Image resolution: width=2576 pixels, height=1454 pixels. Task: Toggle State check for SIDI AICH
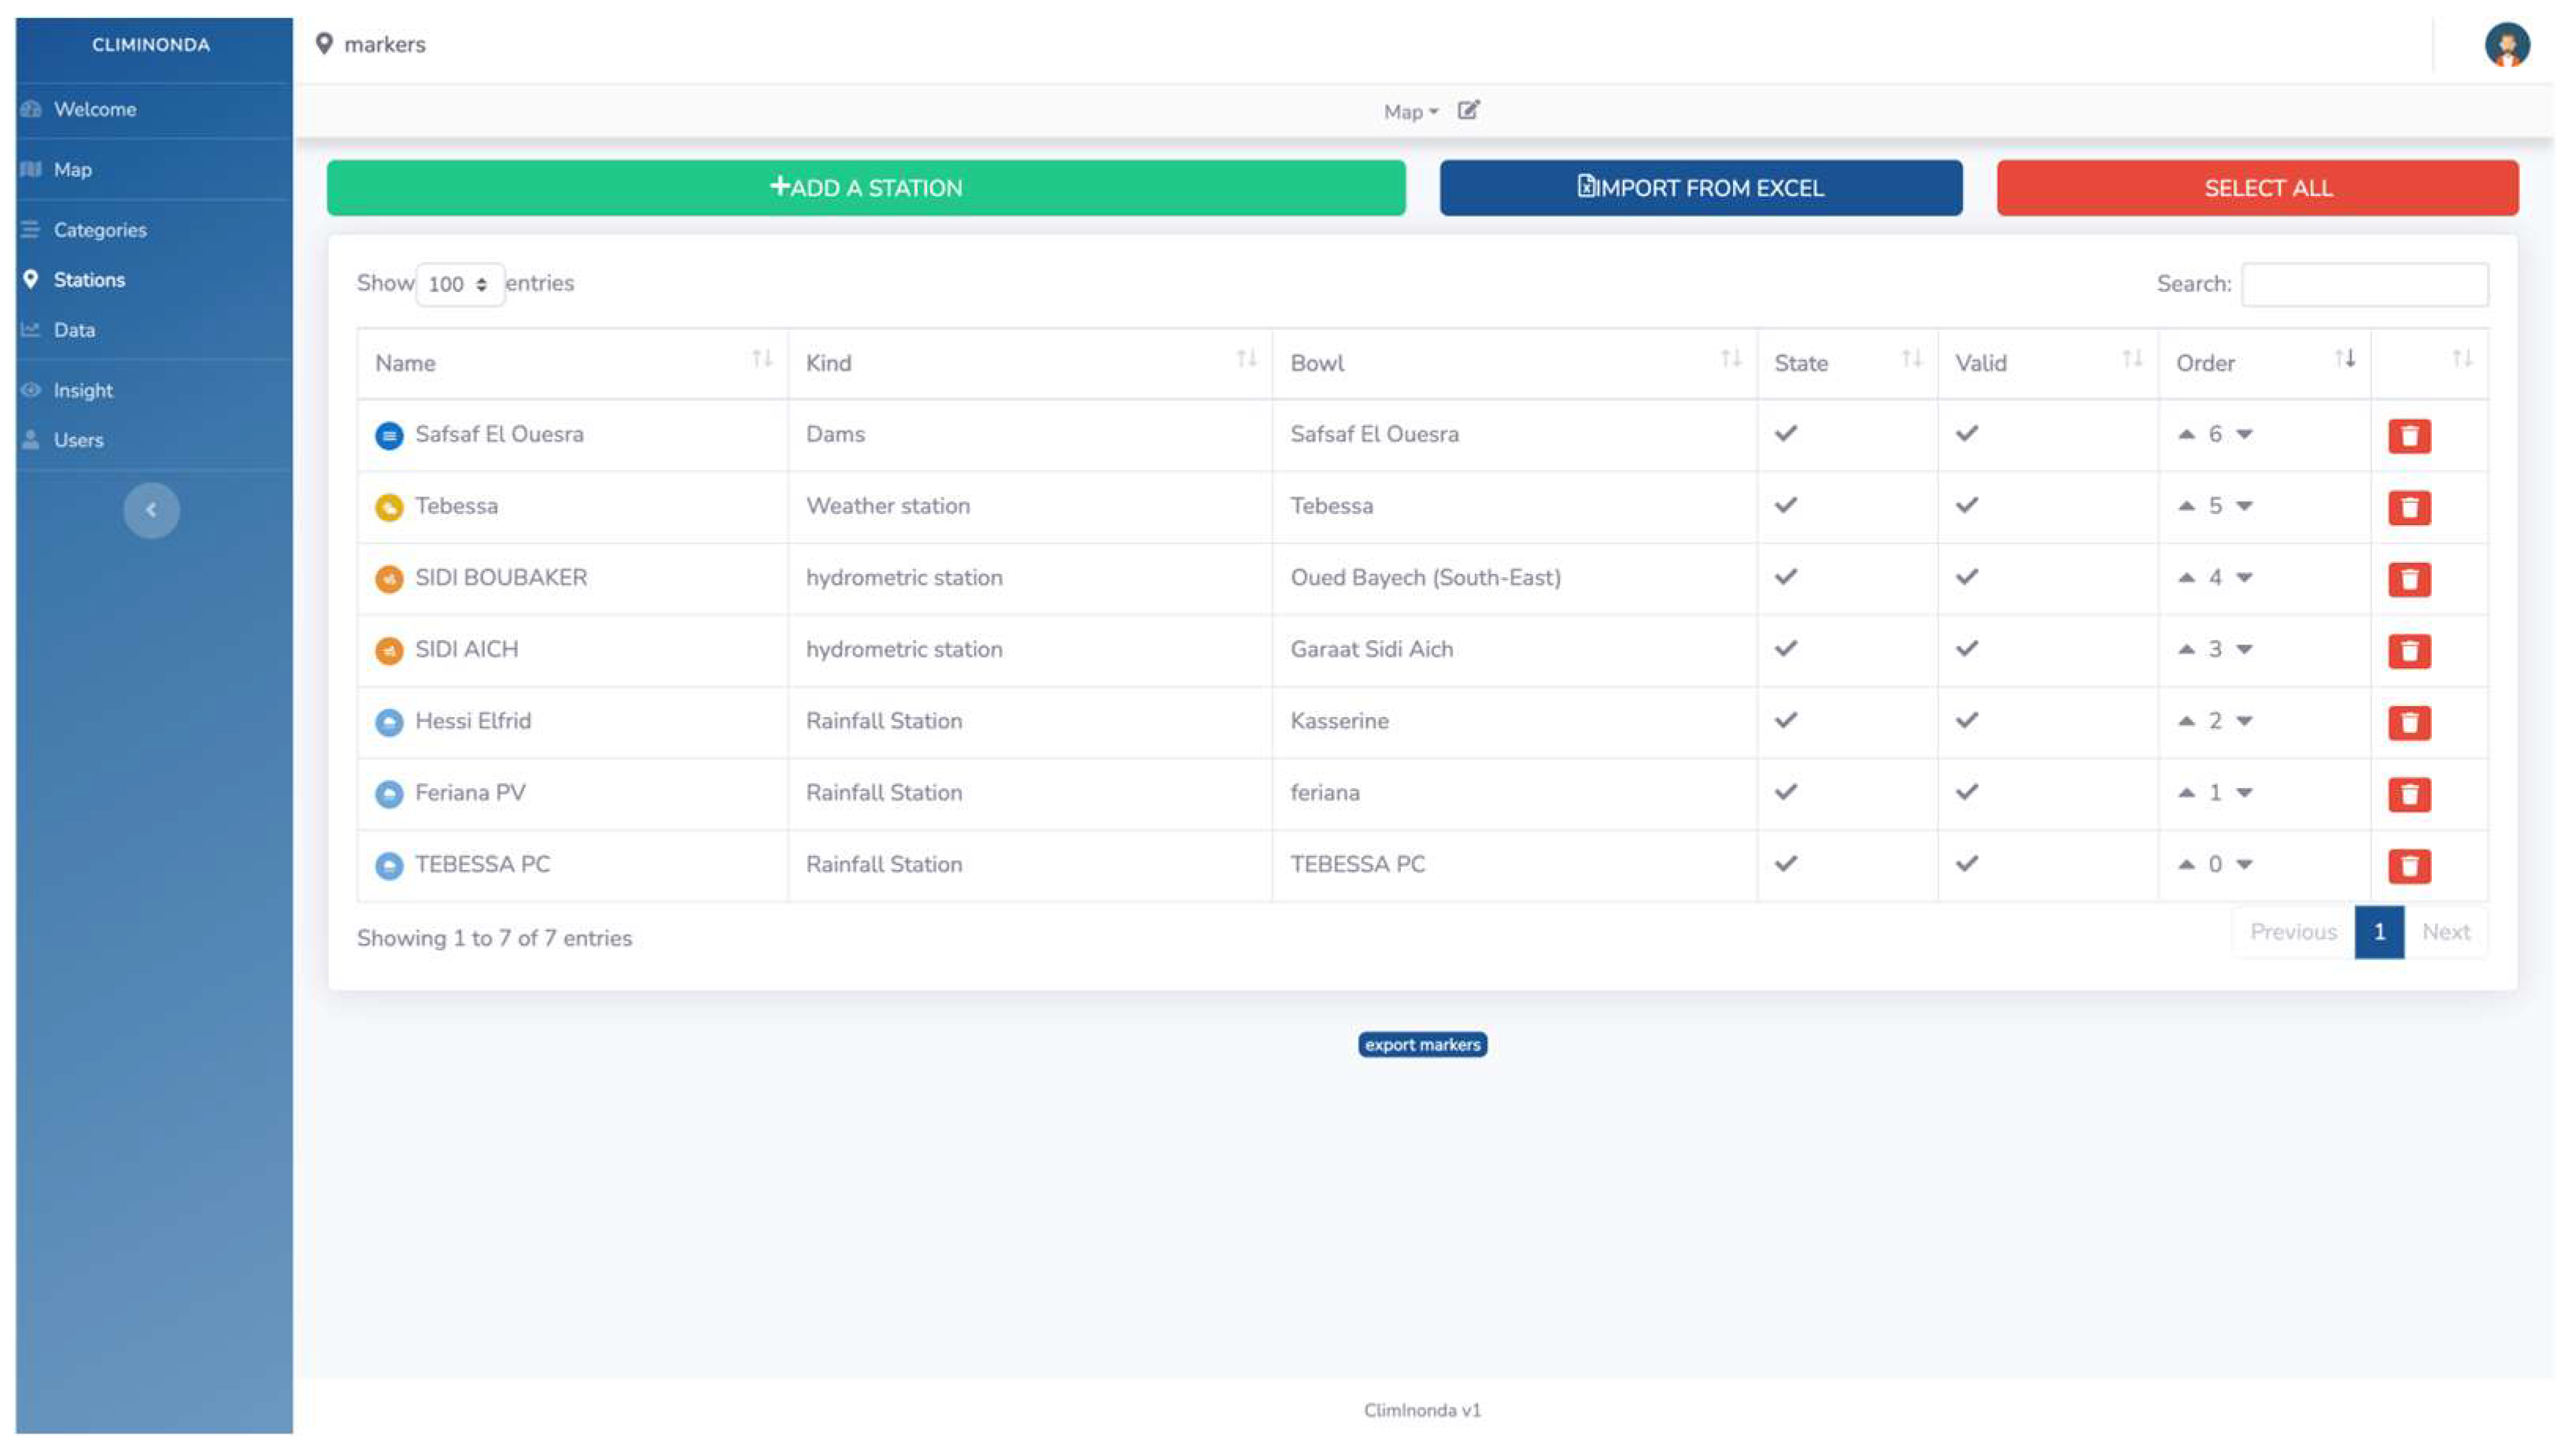[1786, 648]
